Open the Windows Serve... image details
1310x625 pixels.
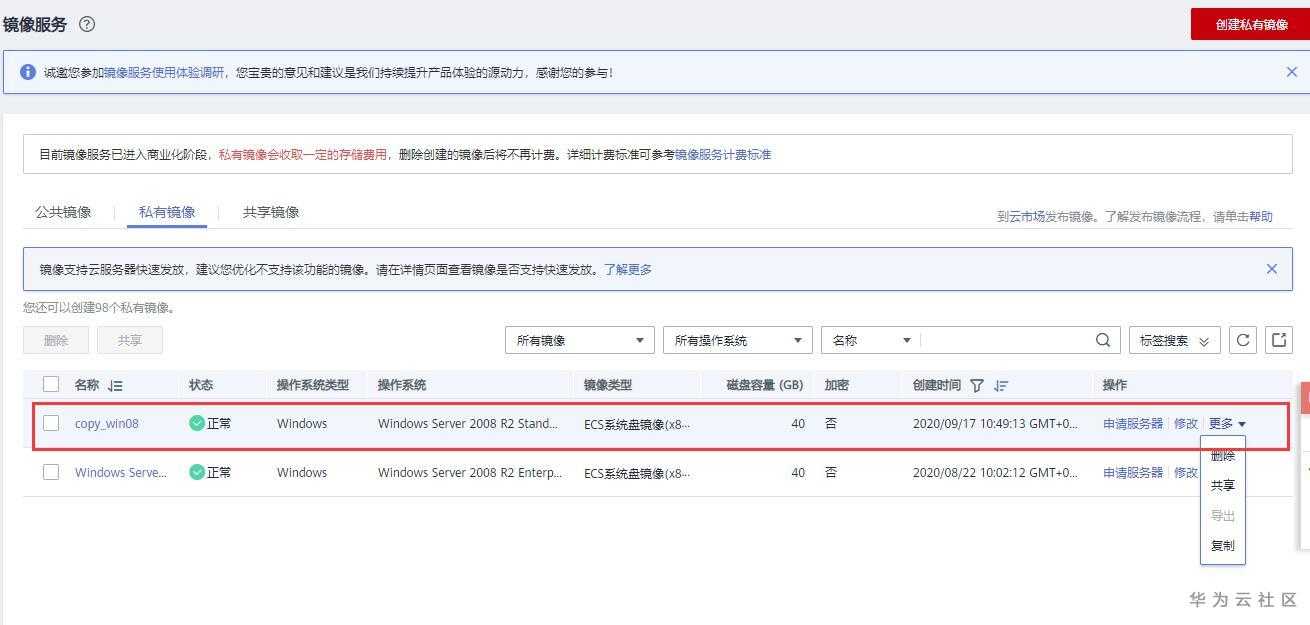(121, 473)
